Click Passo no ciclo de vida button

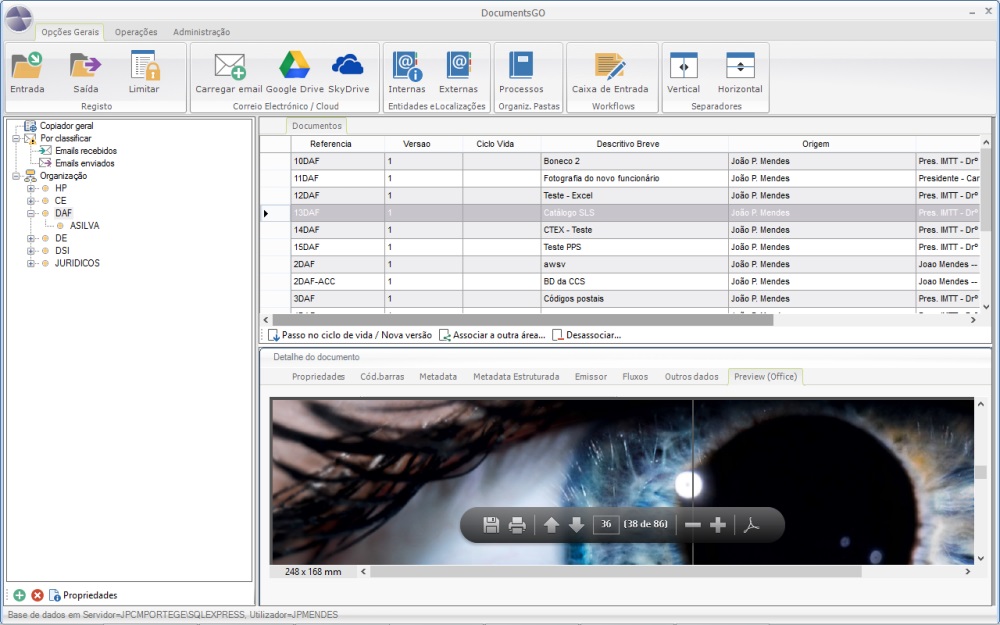tap(350, 335)
